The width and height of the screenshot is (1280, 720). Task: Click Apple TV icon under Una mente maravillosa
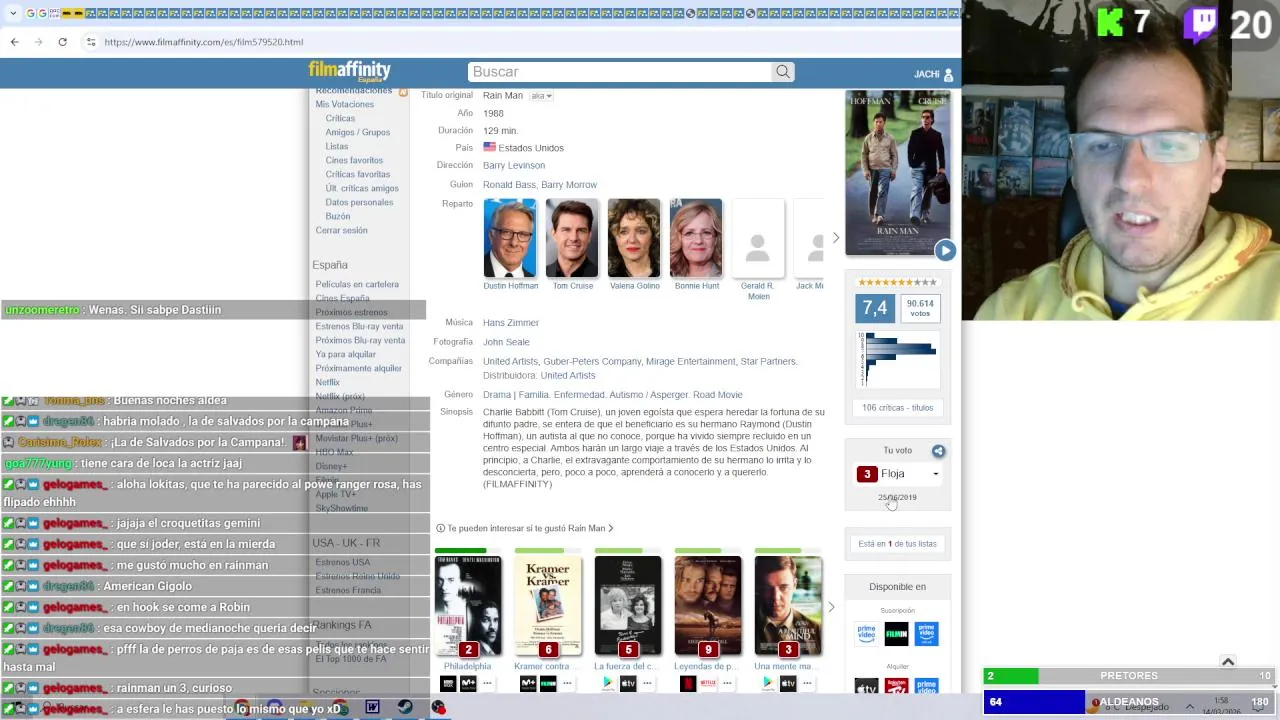tap(788, 683)
